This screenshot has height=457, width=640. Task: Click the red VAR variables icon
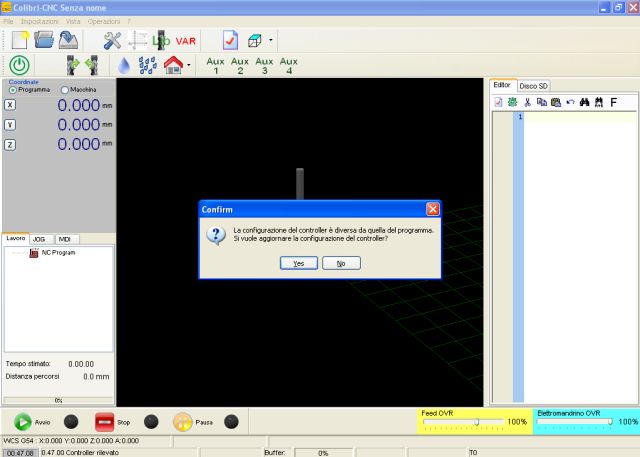186,41
